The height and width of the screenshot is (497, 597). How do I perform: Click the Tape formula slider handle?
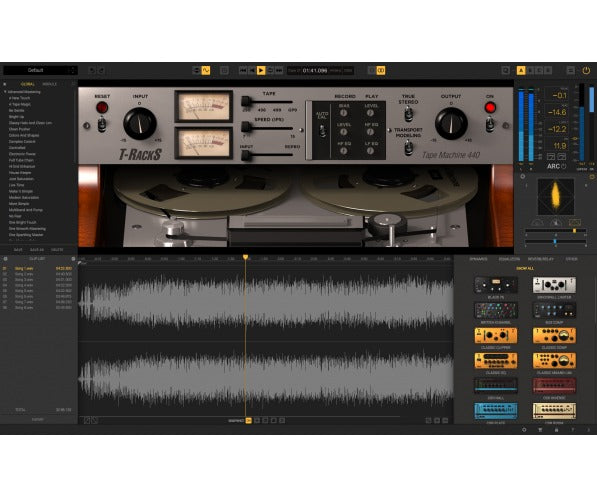[x=246, y=102]
